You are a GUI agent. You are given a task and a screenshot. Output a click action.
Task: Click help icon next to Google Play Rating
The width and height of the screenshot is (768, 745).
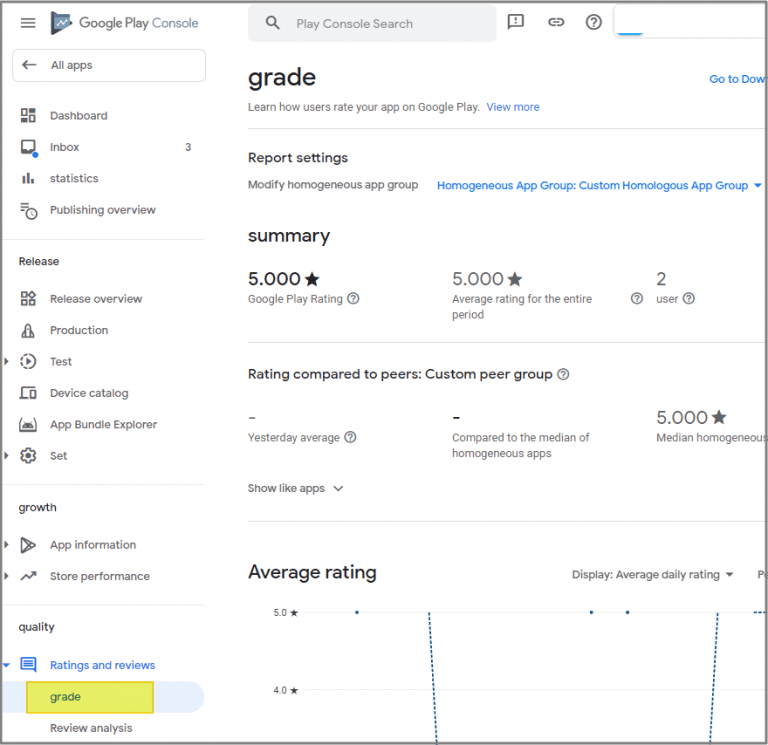[353, 299]
